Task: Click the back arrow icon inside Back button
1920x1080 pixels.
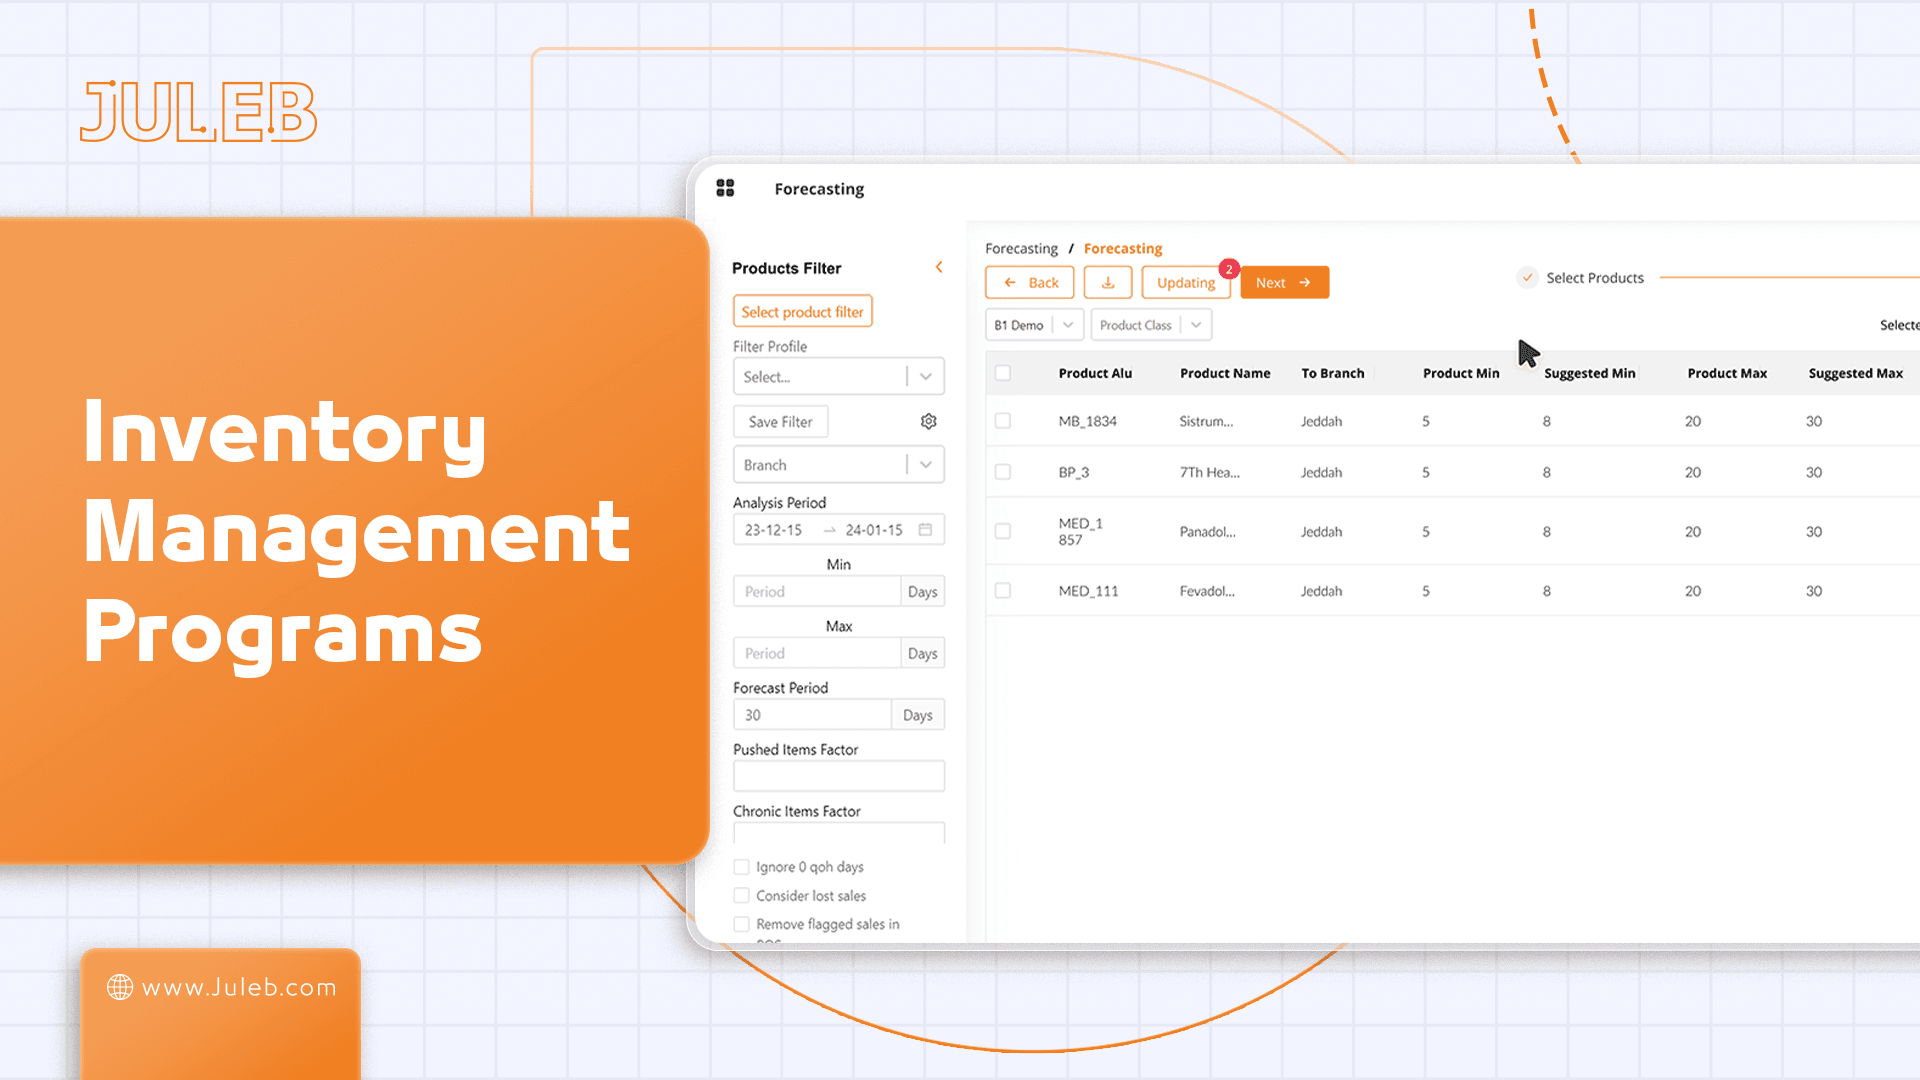Action: [1010, 282]
